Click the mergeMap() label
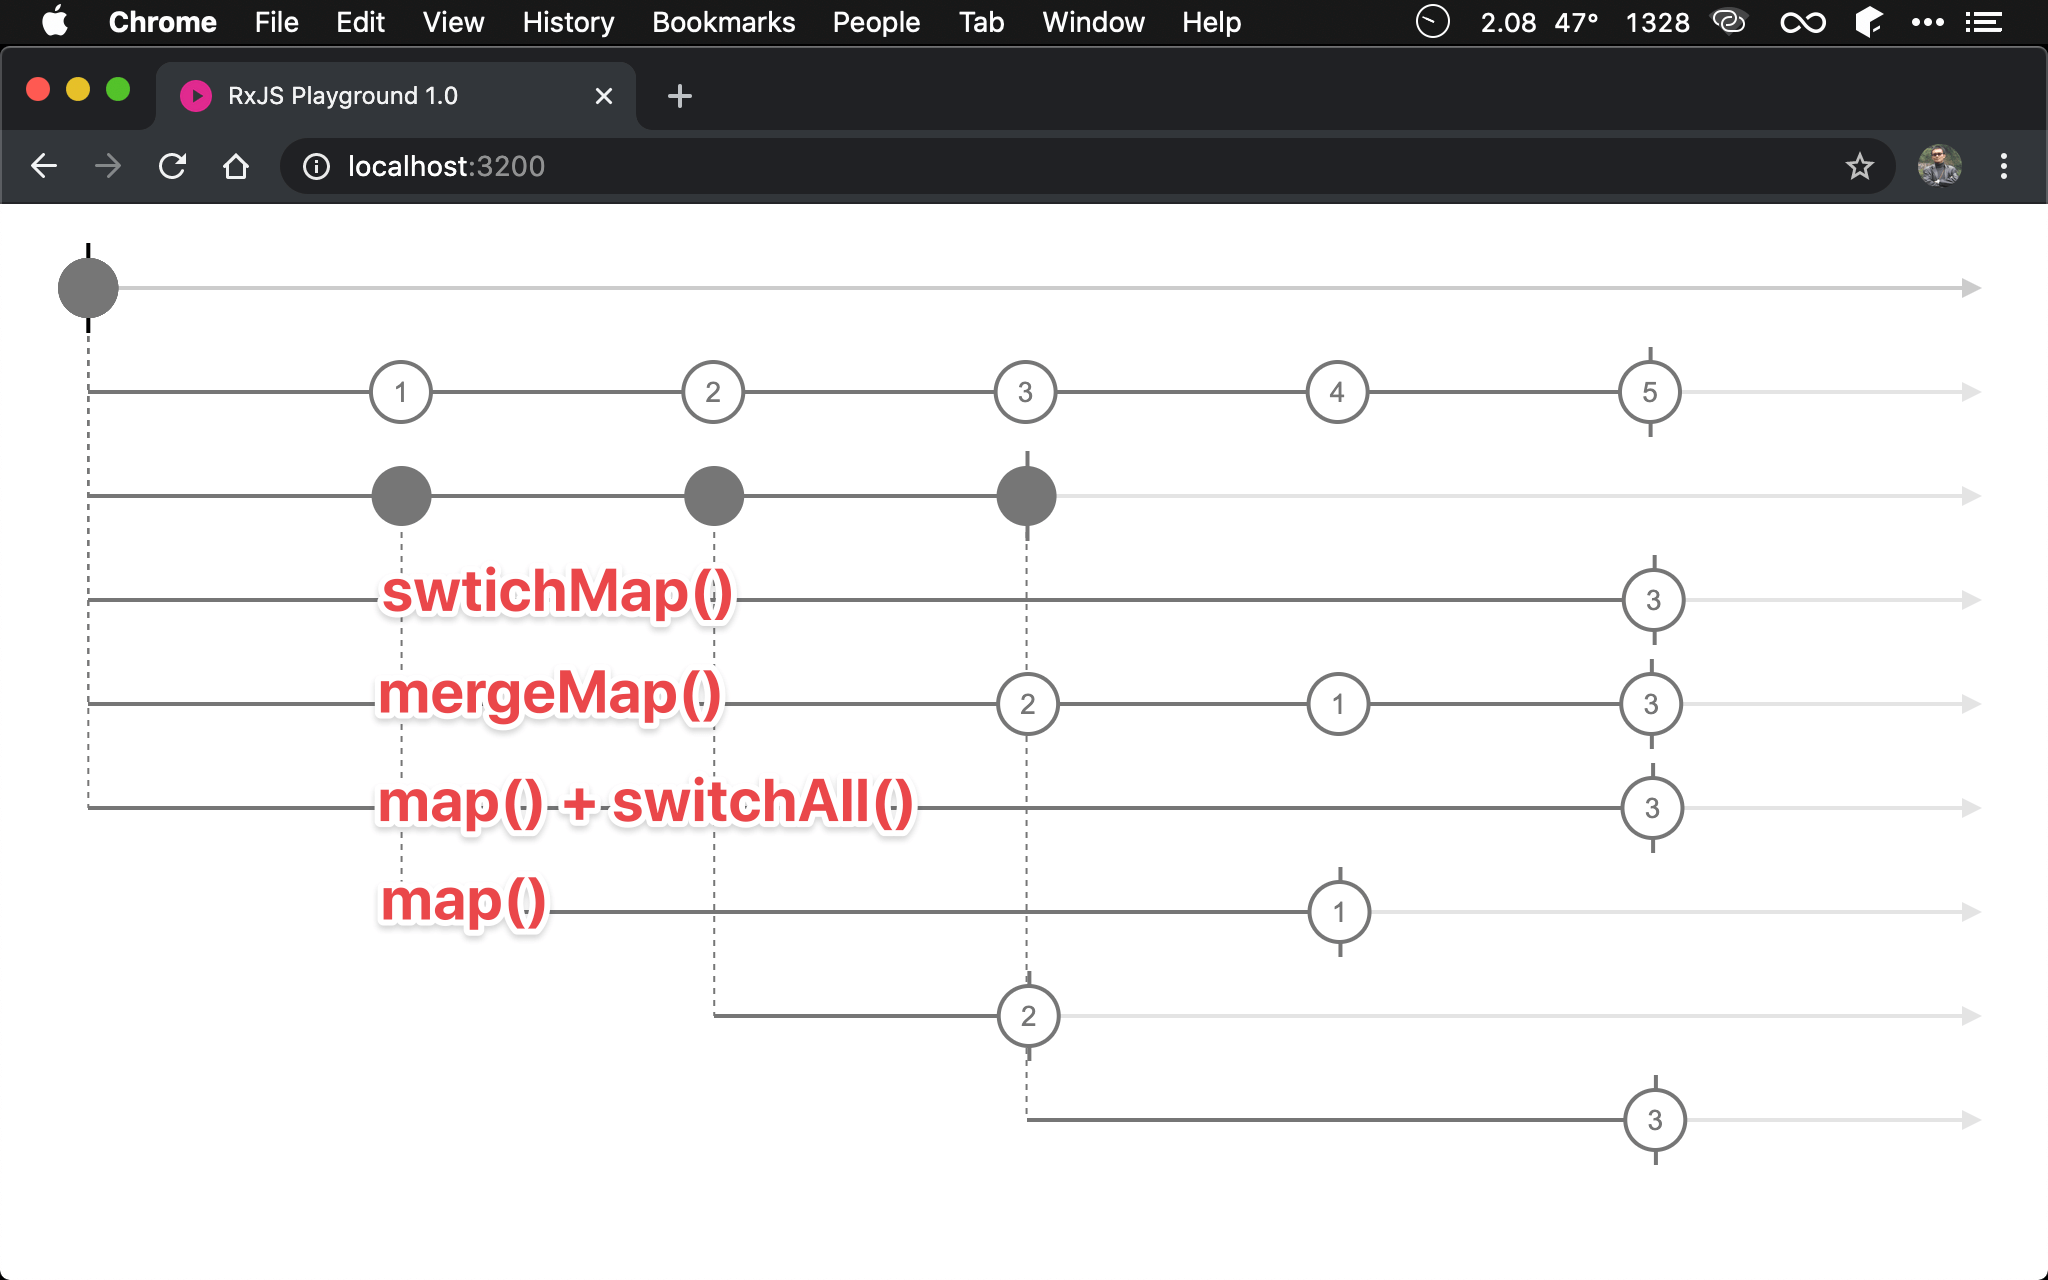 click(x=549, y=694)
